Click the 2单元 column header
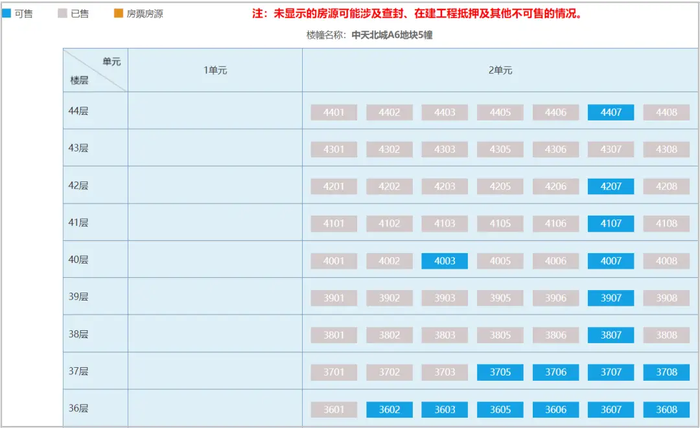This screenshot has height=428, width=700. point(500,70)
